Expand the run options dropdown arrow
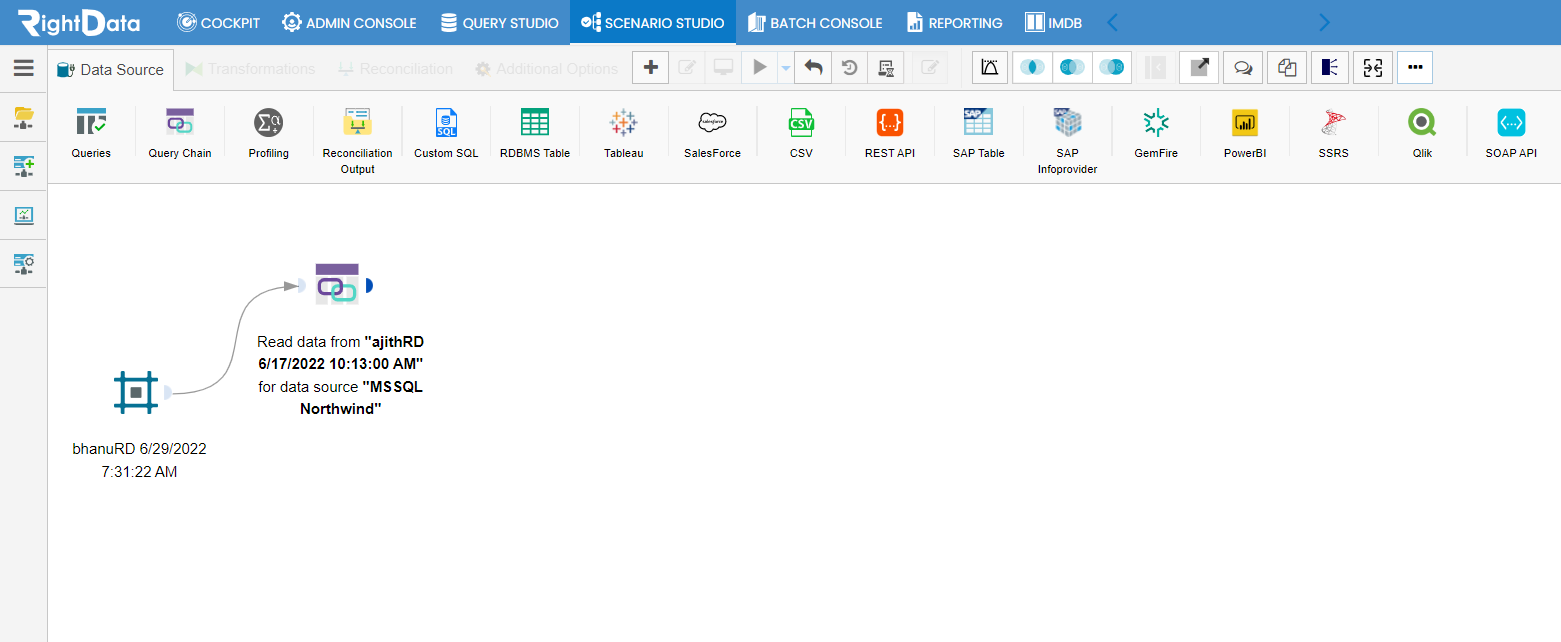This screenshot has width=1561, height=642. pyautogui.click(x=785, y=68)
